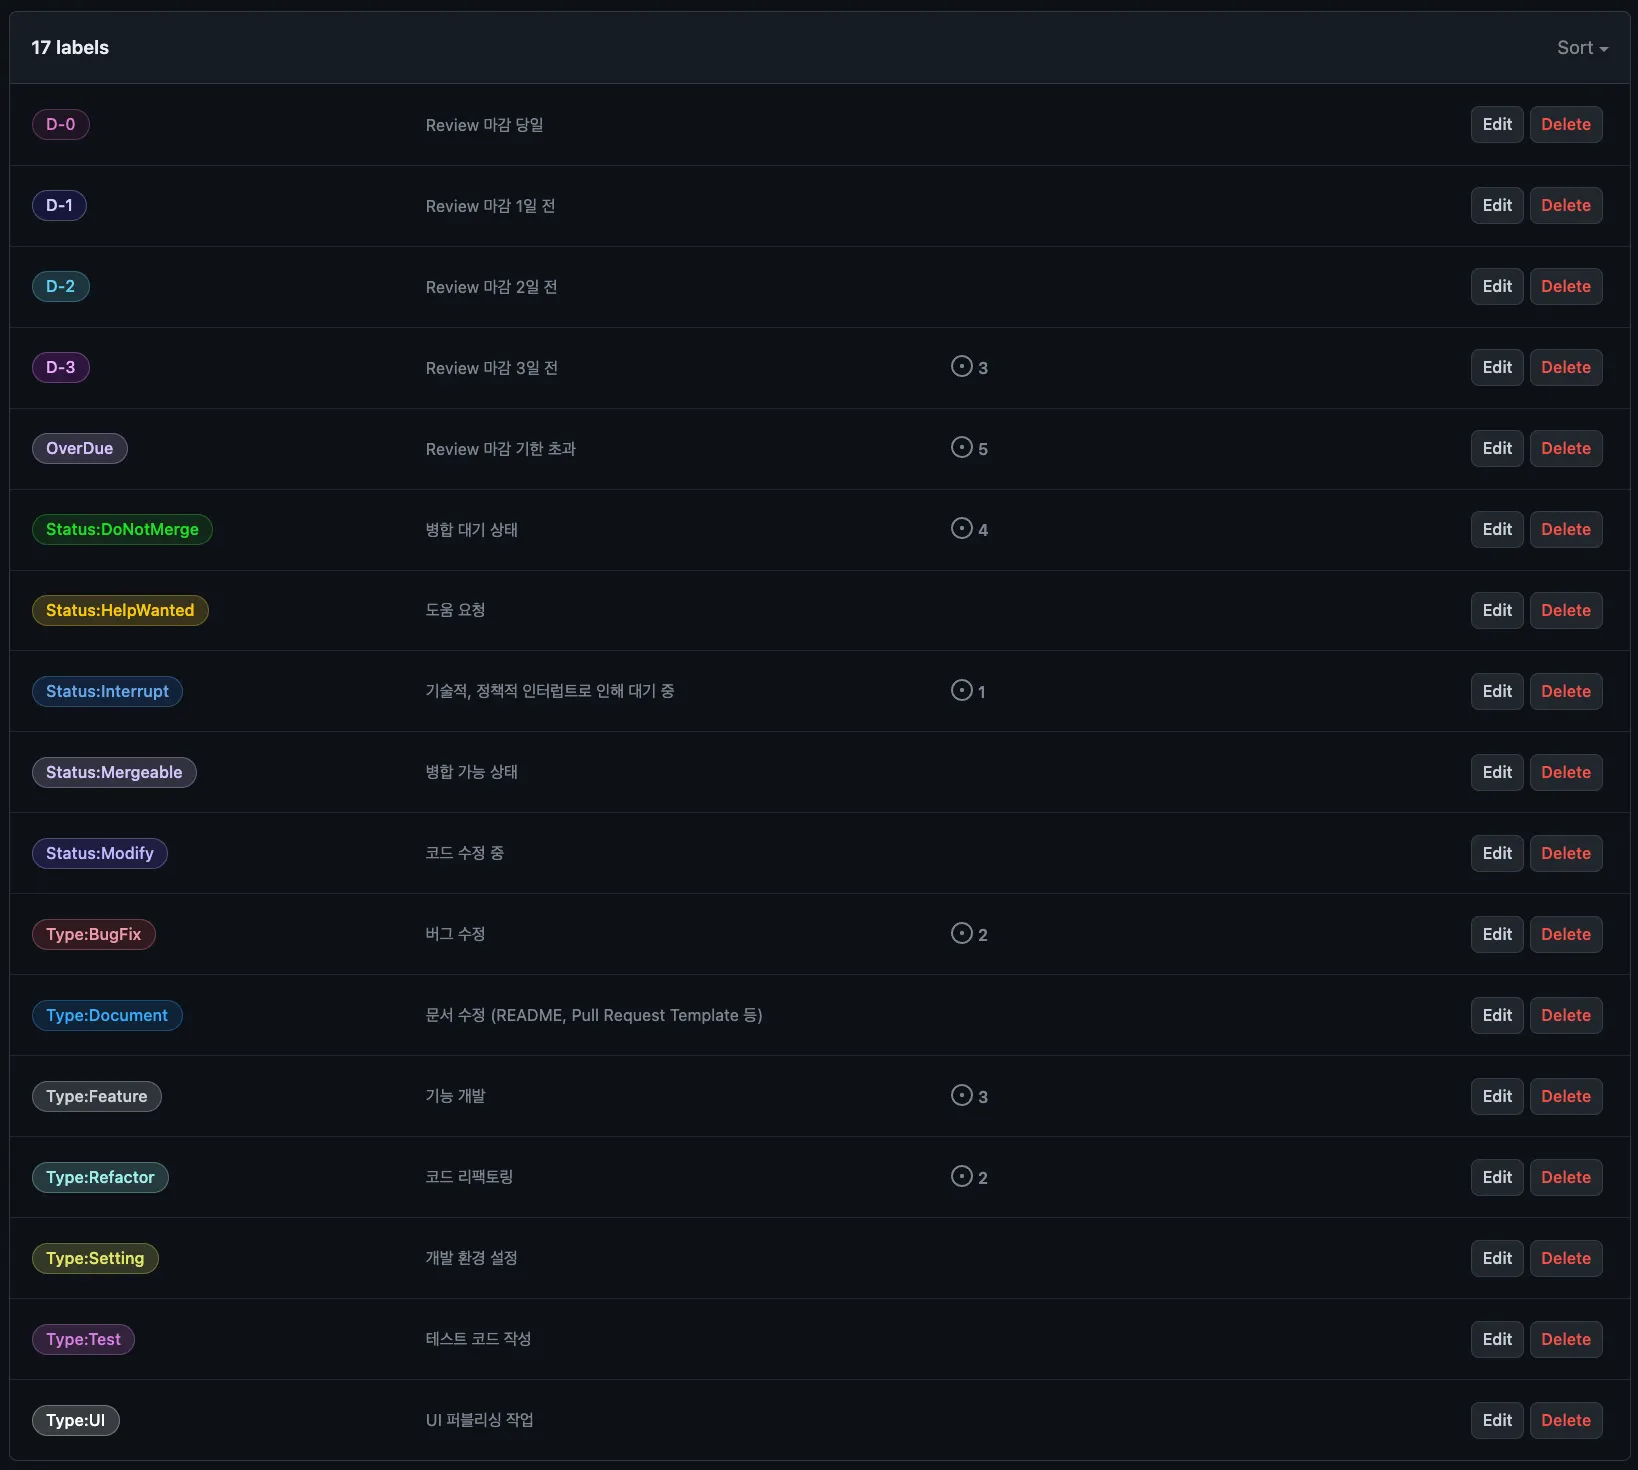Open the Status:HelpWanted label

click(120, 611)
